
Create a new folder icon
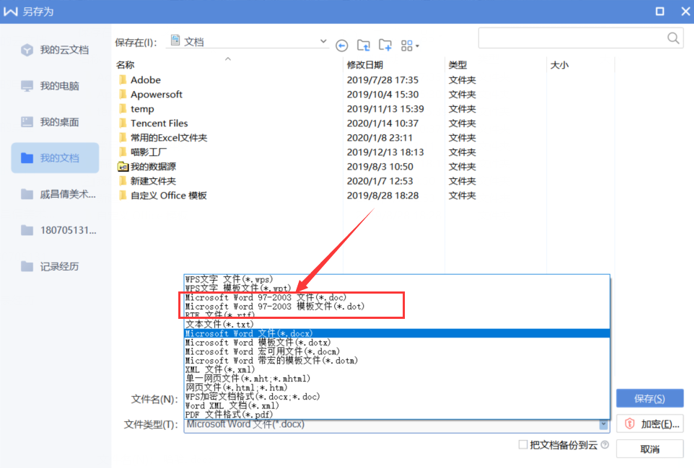pos(385,45)
